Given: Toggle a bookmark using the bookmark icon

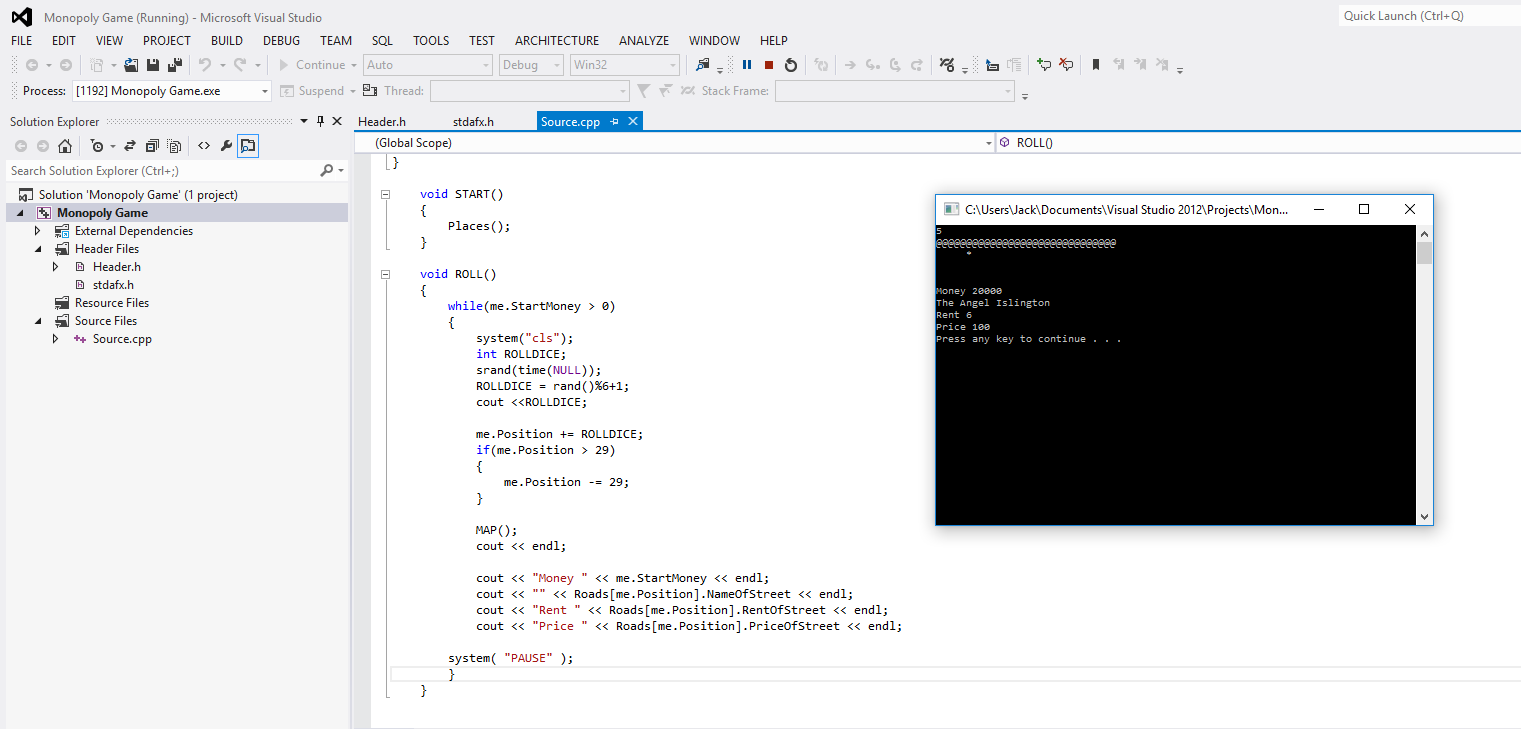Looking at the screenshot, I should point(1096,65).
